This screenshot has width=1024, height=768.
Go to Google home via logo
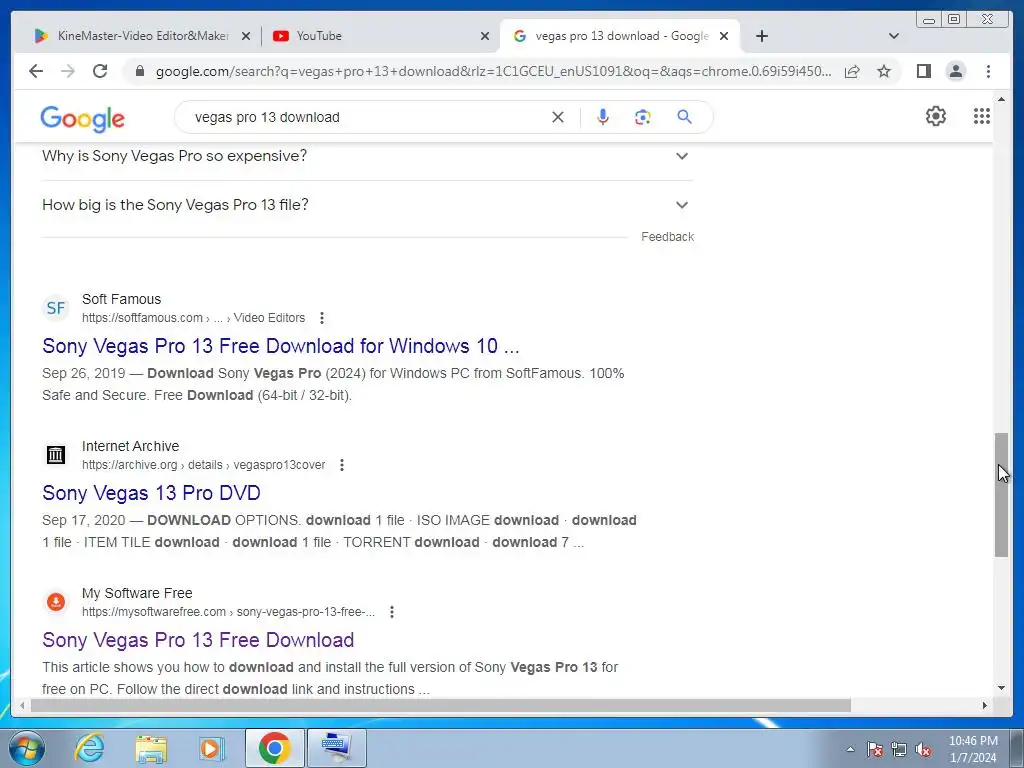82,119
